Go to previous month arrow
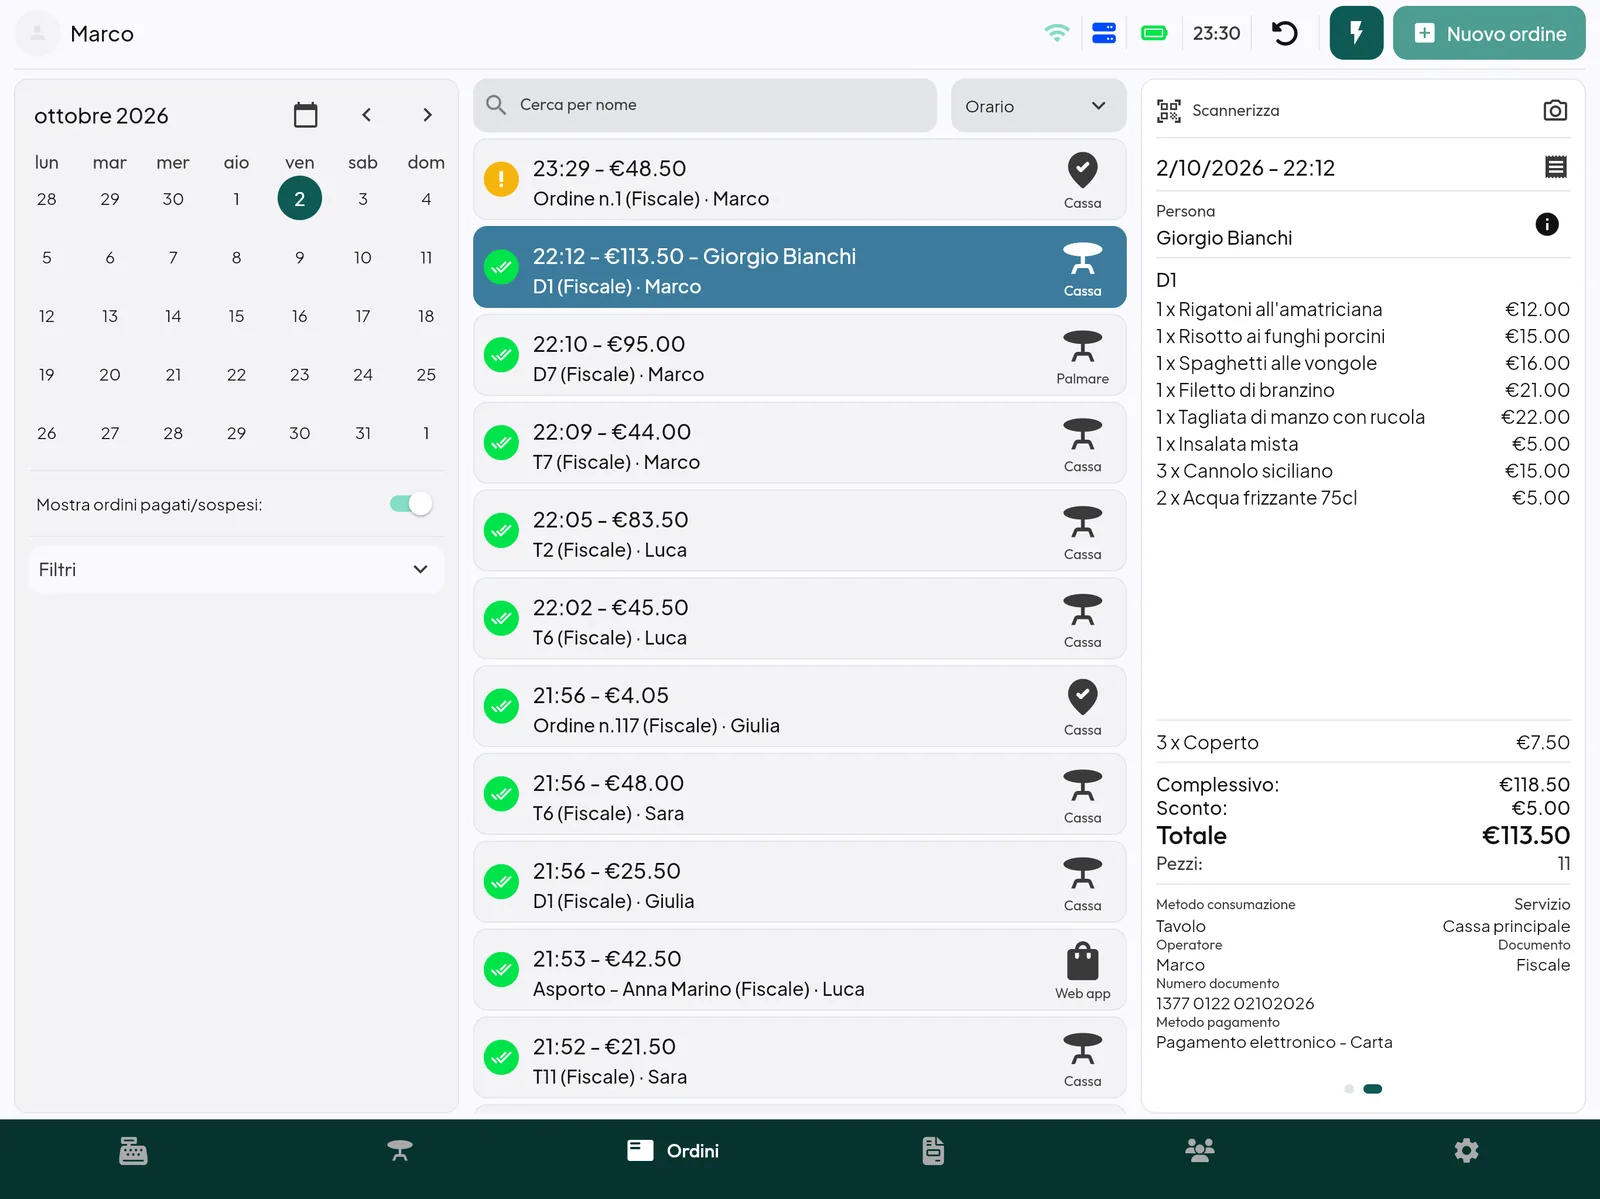The height and width of the screenshot is (1199, 1600). click(x=367, y=115)
